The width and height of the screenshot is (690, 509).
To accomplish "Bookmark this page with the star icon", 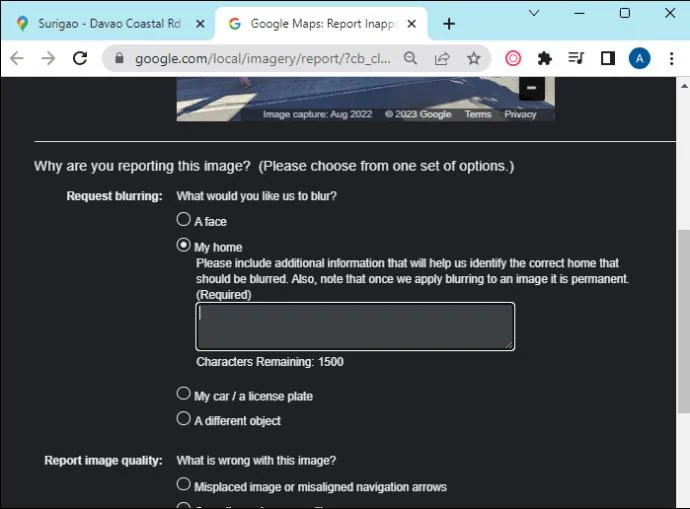I will tap(473, 58).
